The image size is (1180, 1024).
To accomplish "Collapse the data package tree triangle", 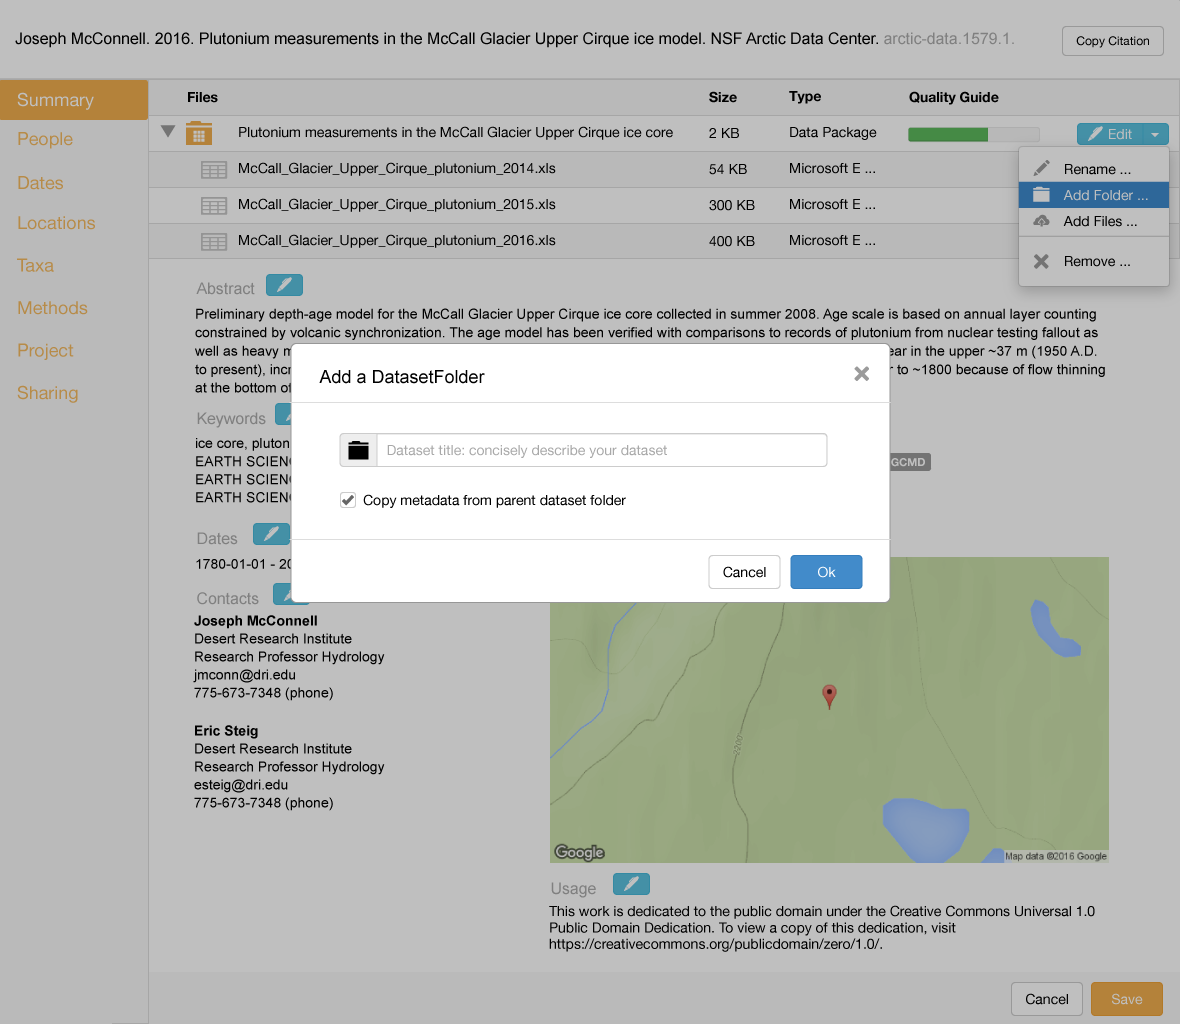I will pyautogui.click(x=168, y=132).
